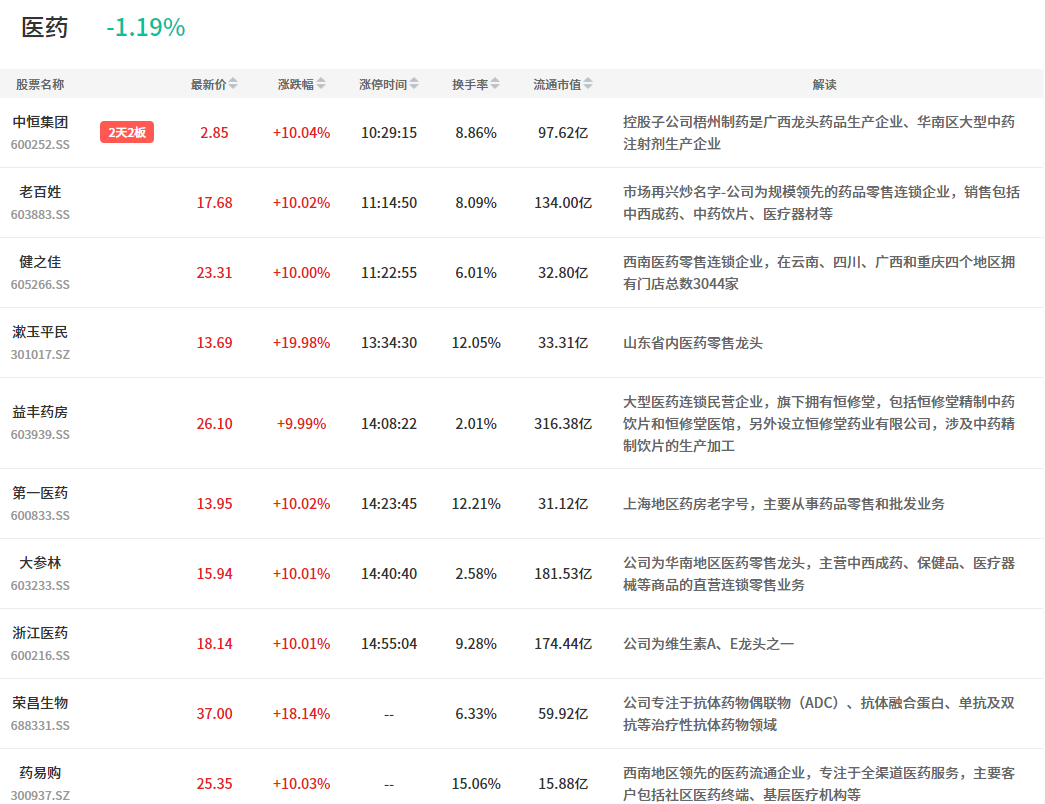Viewport: 1045px width, 804px height.
Task: Open 漱玉平民 stock name link
Action: coord(40,332)
